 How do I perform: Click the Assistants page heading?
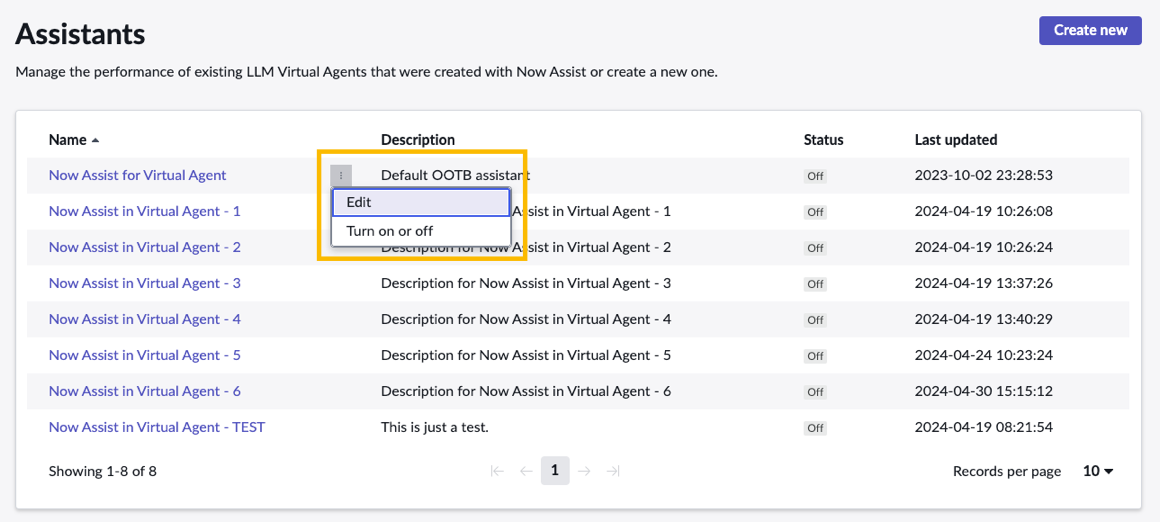(x=80, y=33)
